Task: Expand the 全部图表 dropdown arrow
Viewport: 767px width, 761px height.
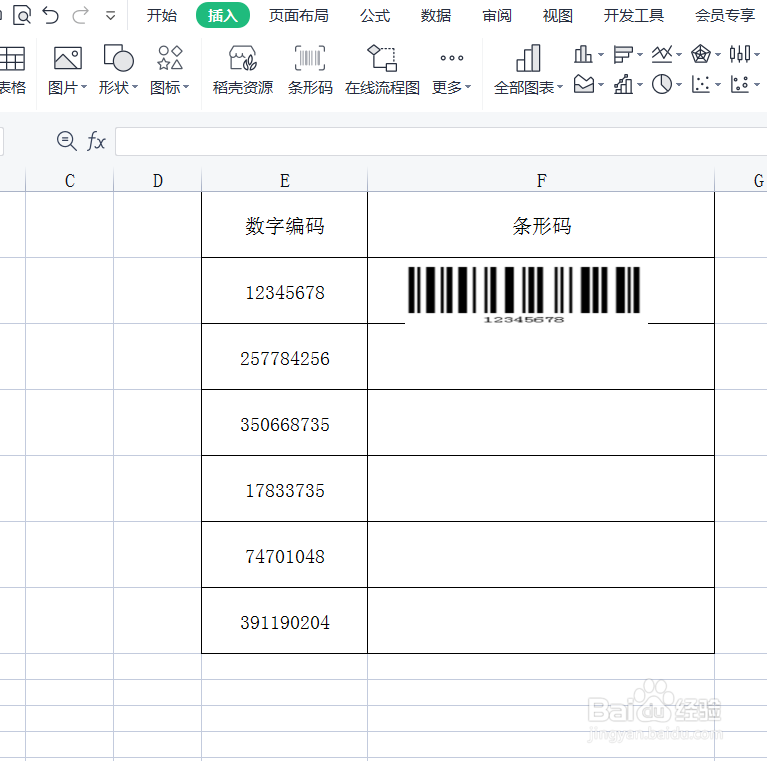Action: tap(561, 87)
